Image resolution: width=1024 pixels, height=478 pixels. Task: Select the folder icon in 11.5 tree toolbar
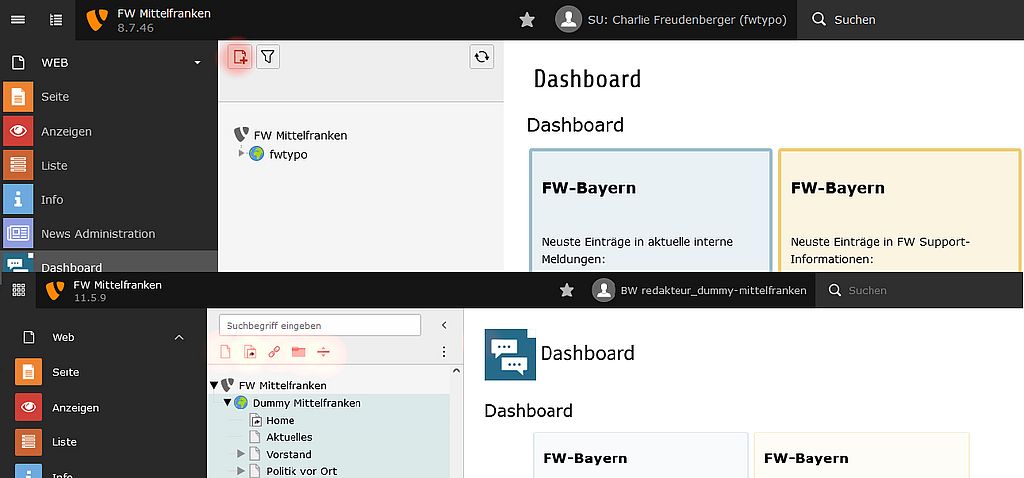point(298,352)
